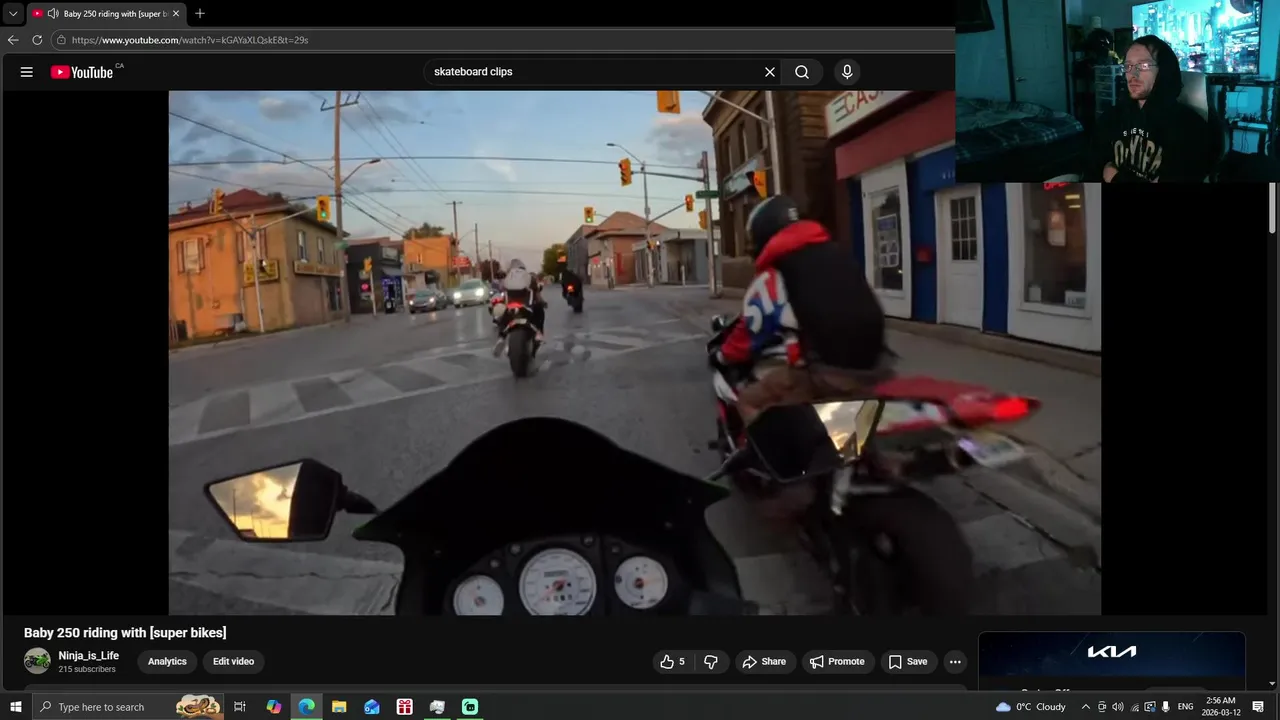
Task: View site info via the lock icon
Action: click(x=61, y=40)
